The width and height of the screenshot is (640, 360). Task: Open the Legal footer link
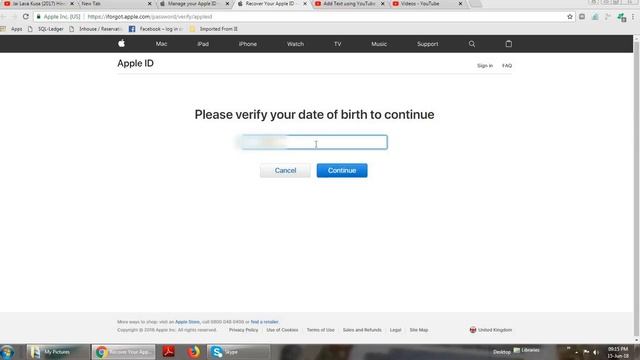(396, 330)
